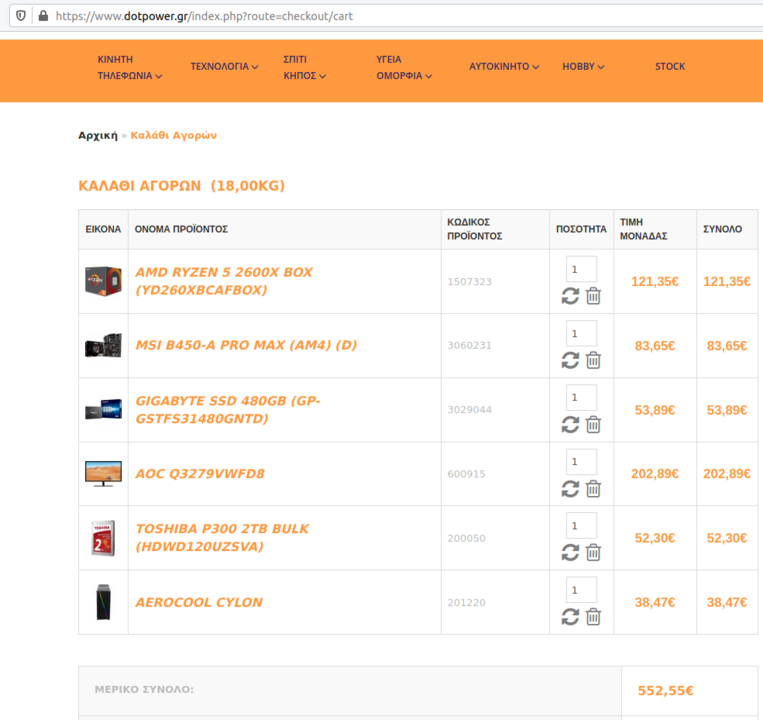This screenshot has height=720, width=763.
Task: Delete AOC Q3279VWFD8 monitor from cart
Action: pos(593,489)
